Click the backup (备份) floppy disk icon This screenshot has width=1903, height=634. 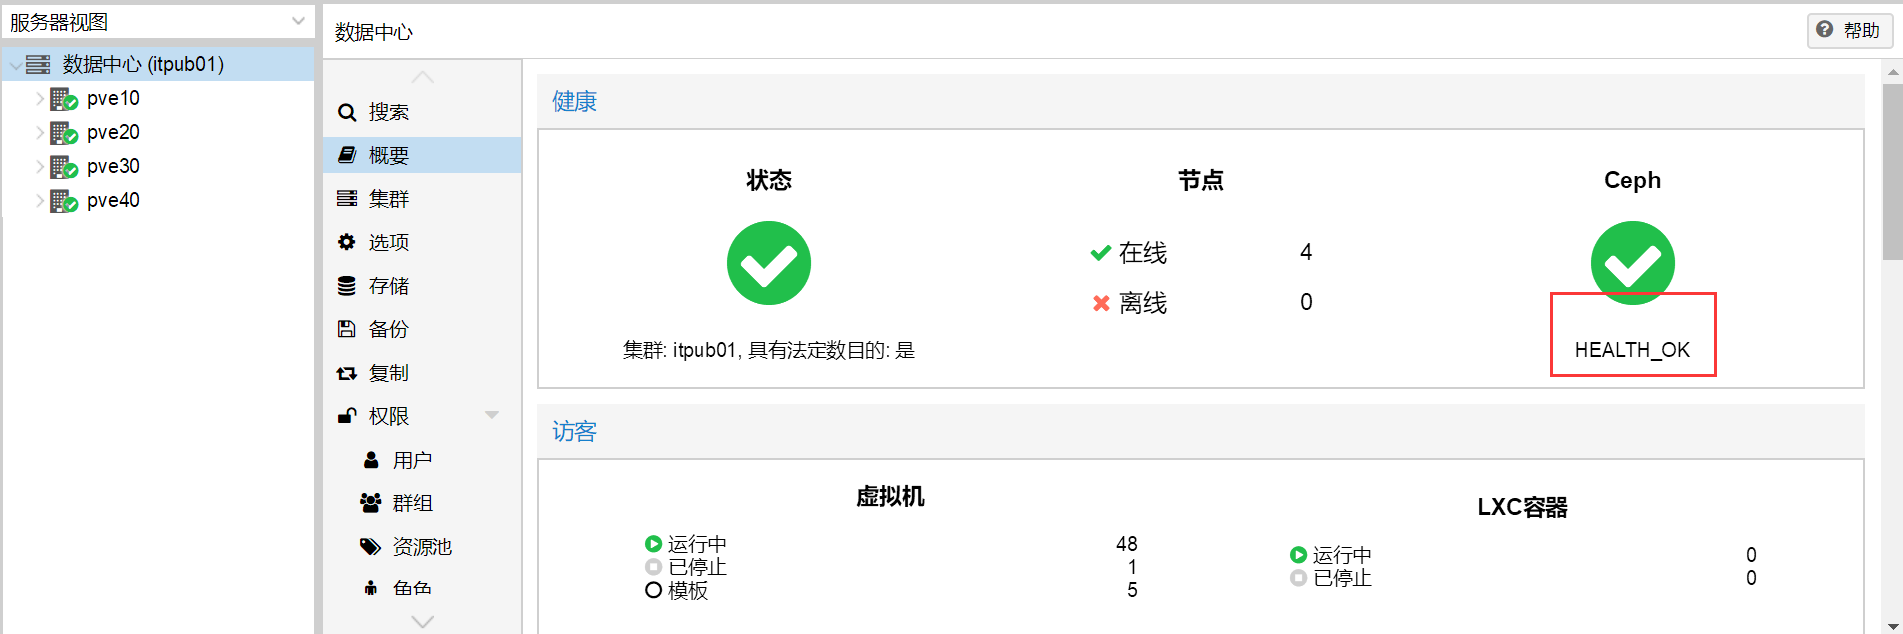347,329
